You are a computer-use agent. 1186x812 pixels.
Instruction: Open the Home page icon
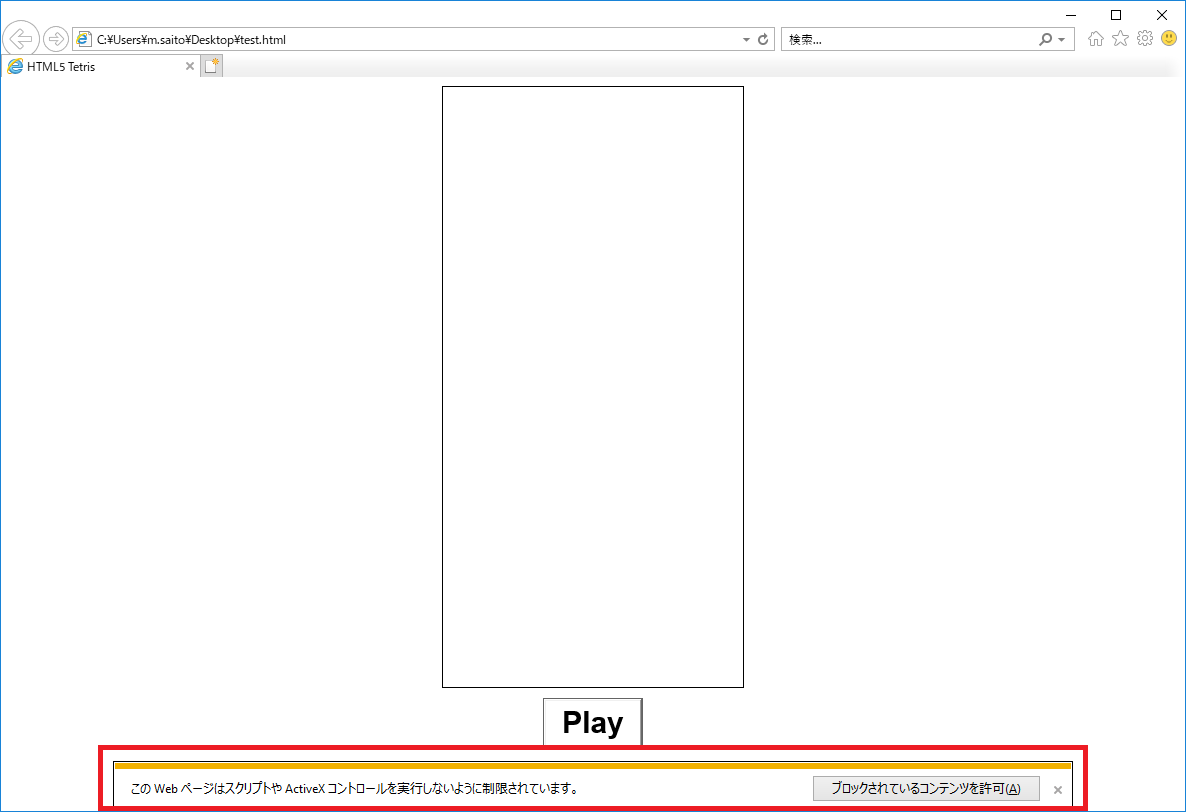coord(1096,39)
